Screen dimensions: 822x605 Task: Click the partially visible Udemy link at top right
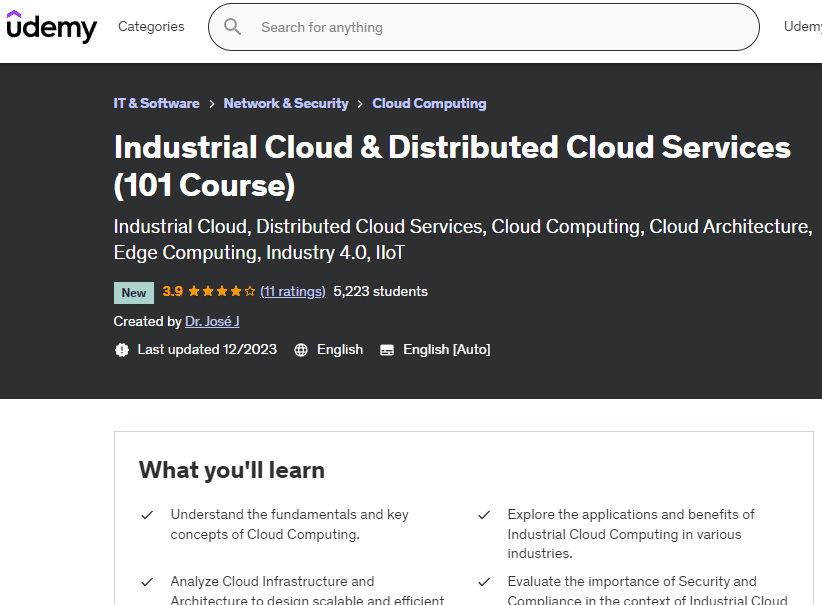point(802,27)
